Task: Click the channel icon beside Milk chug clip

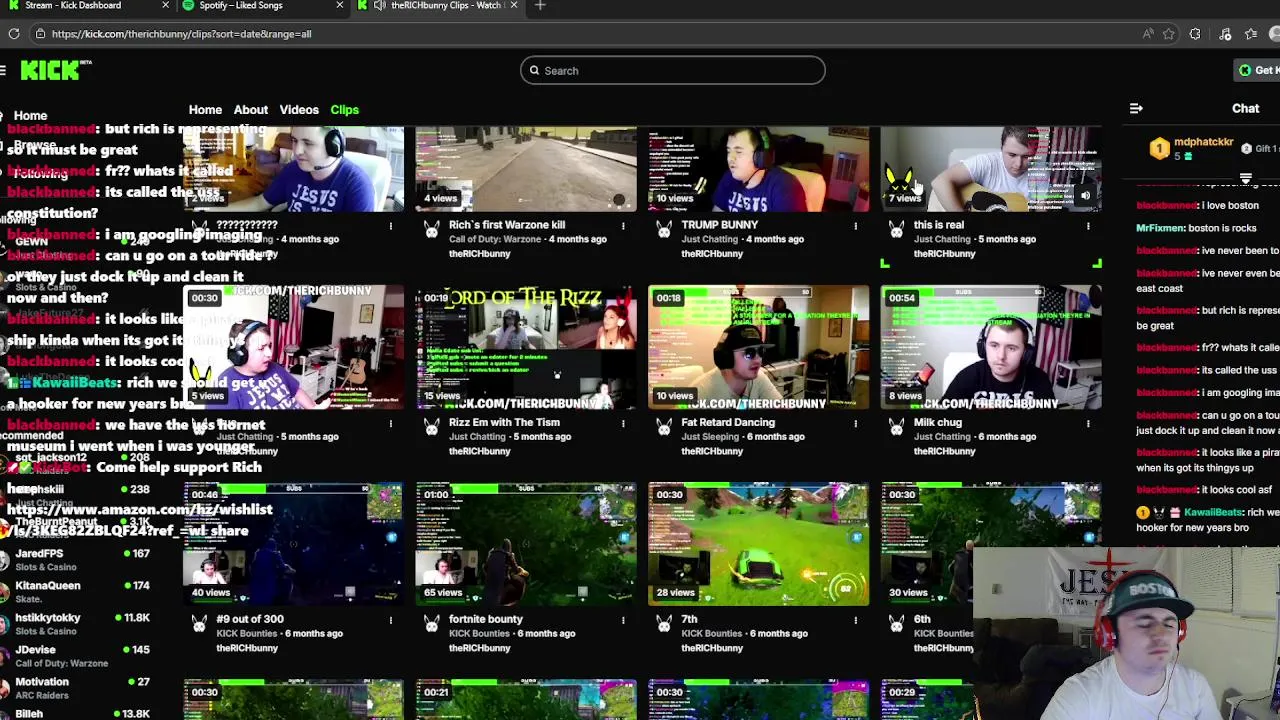Action: [x=896, y=427]
